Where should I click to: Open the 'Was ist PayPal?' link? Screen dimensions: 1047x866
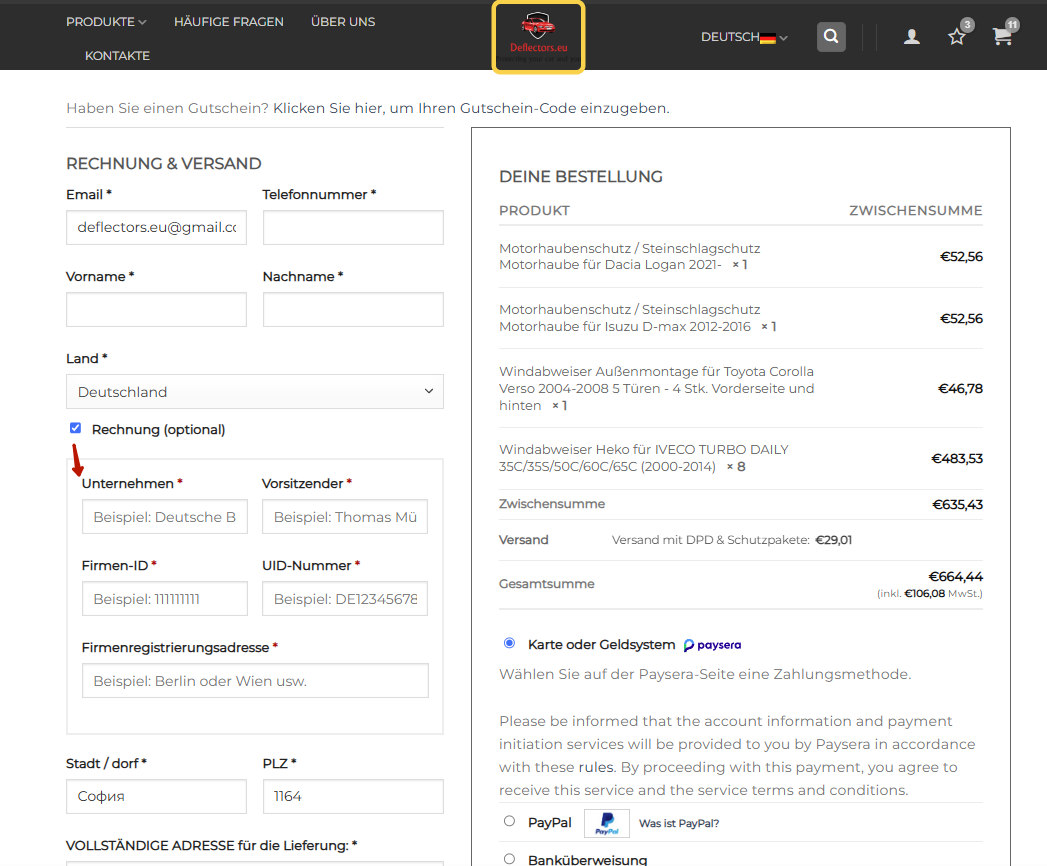[678, 823]
